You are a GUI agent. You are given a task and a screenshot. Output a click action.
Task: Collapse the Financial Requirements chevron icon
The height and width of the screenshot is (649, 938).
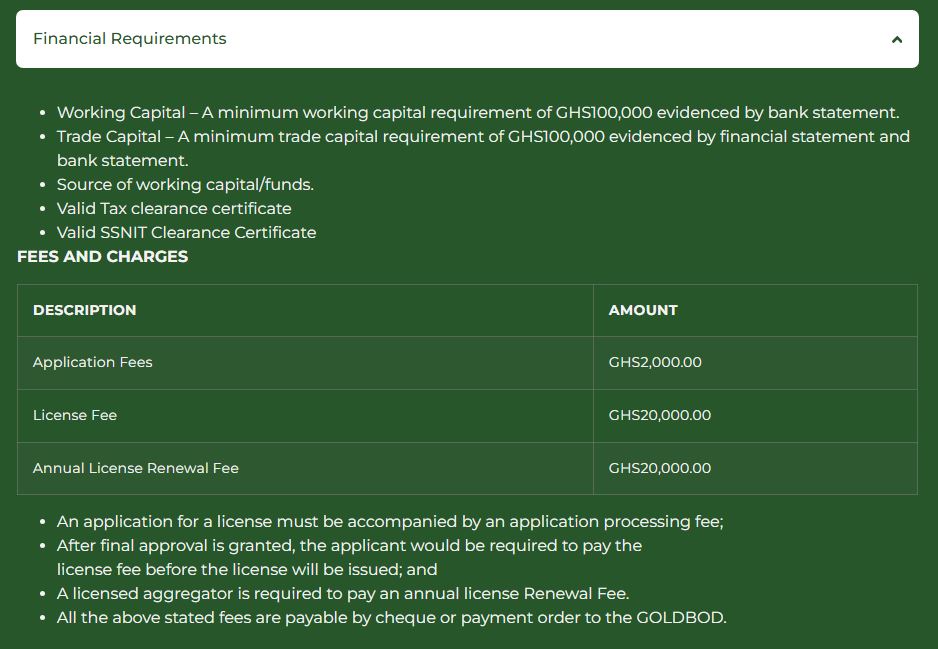(896, 39)
